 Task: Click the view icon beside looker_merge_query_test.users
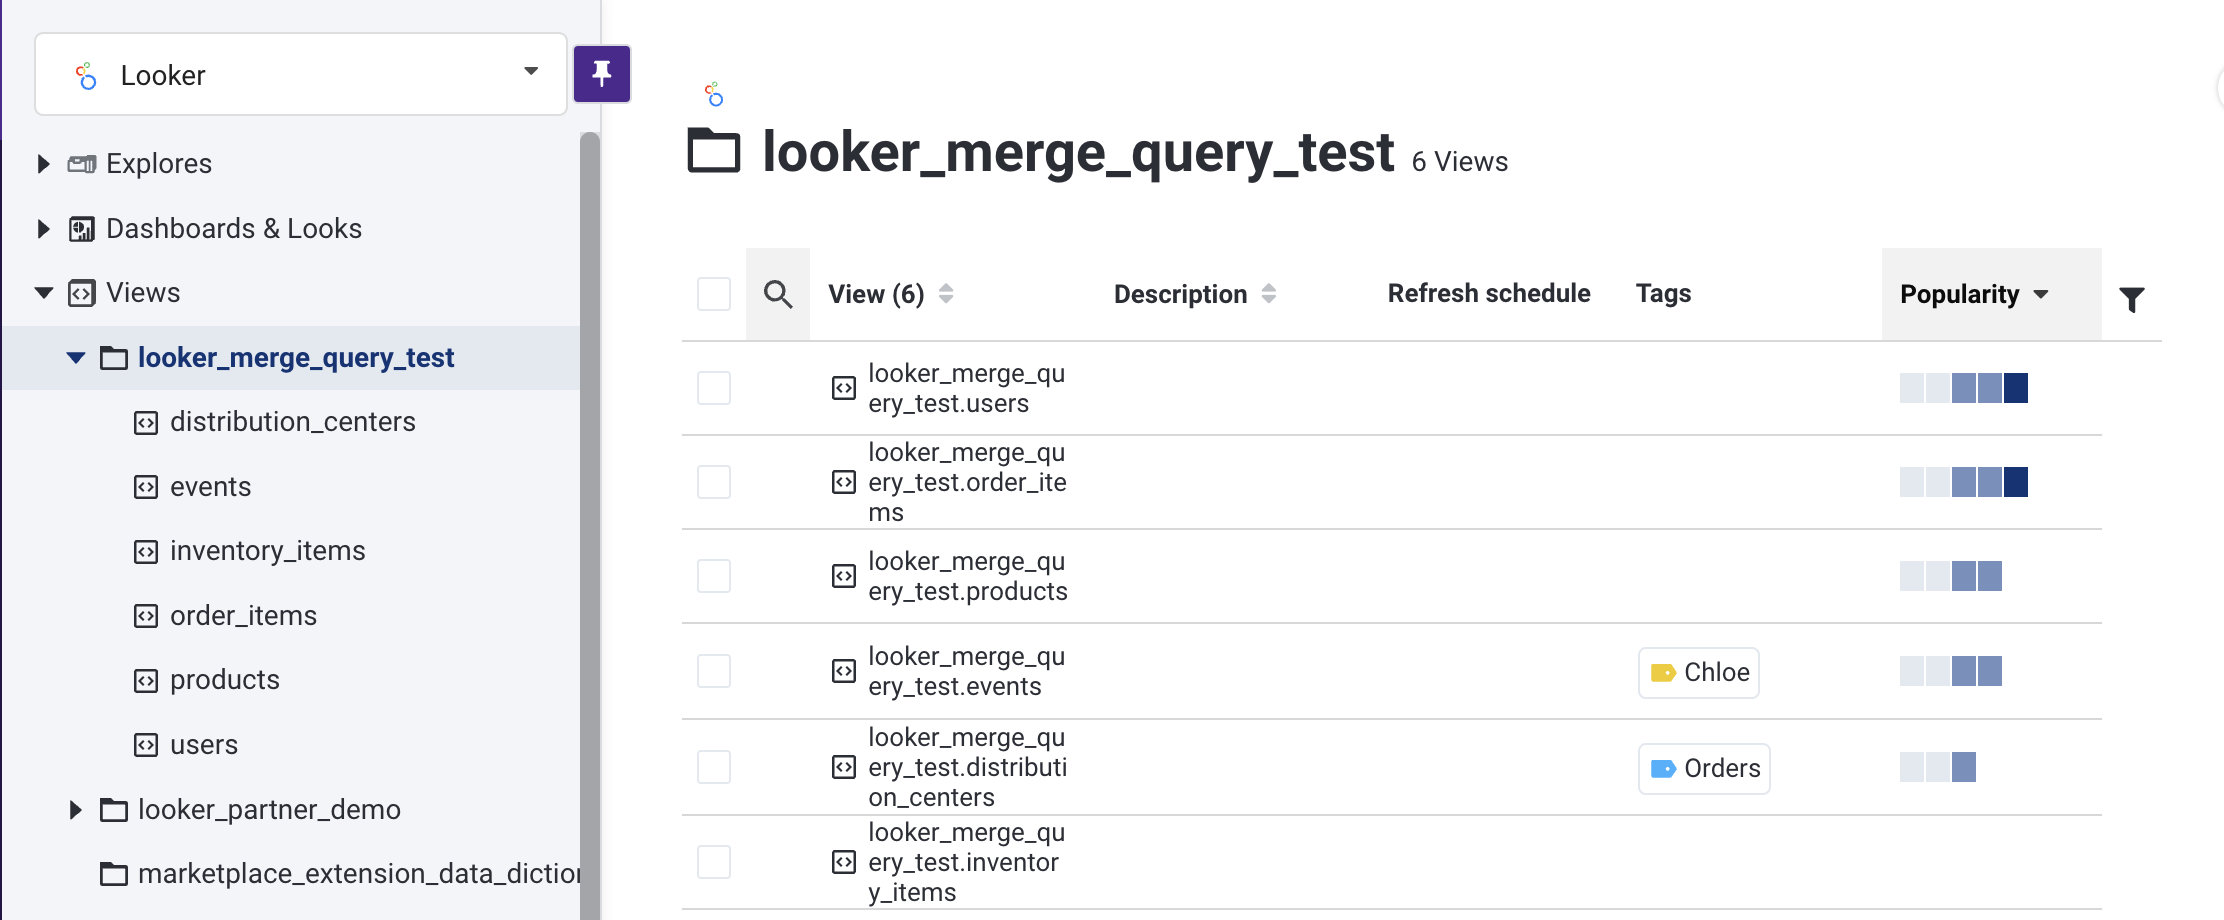(844, 388)
